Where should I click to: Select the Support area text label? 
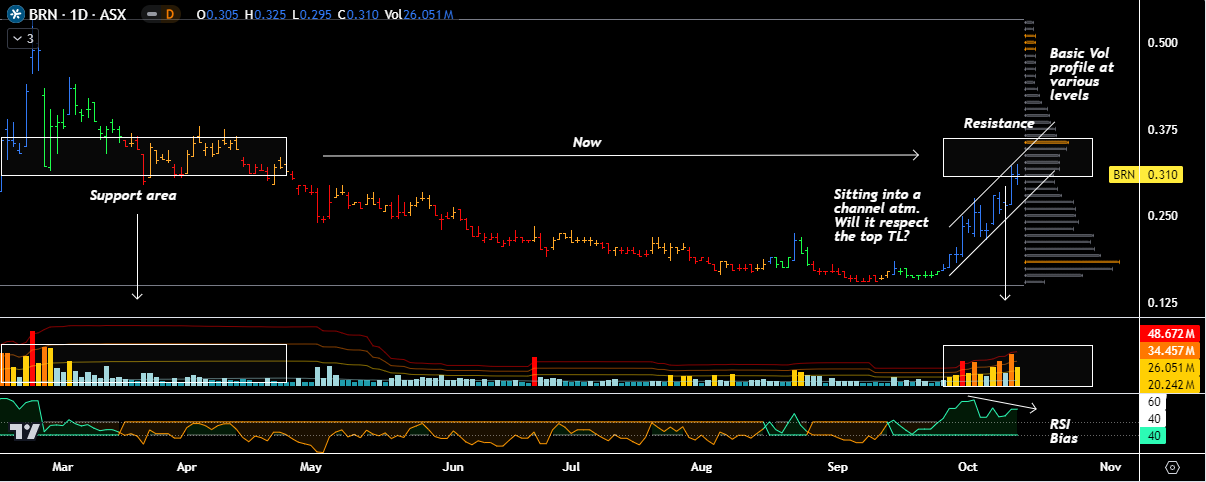click(133, 196)
